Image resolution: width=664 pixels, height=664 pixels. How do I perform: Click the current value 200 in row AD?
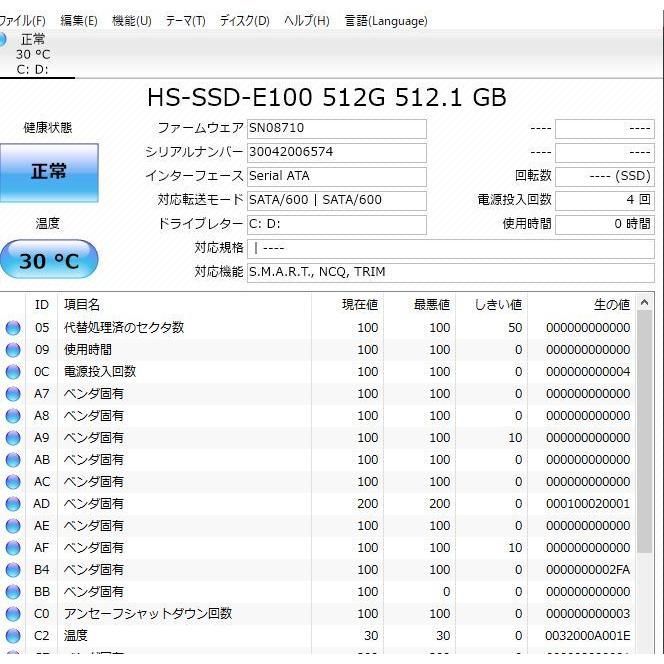coord(368,504)
